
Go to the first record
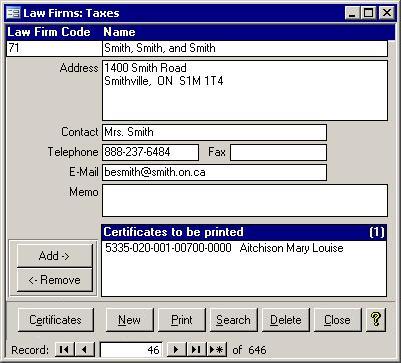pyautogui.click(x=64, y=350)
